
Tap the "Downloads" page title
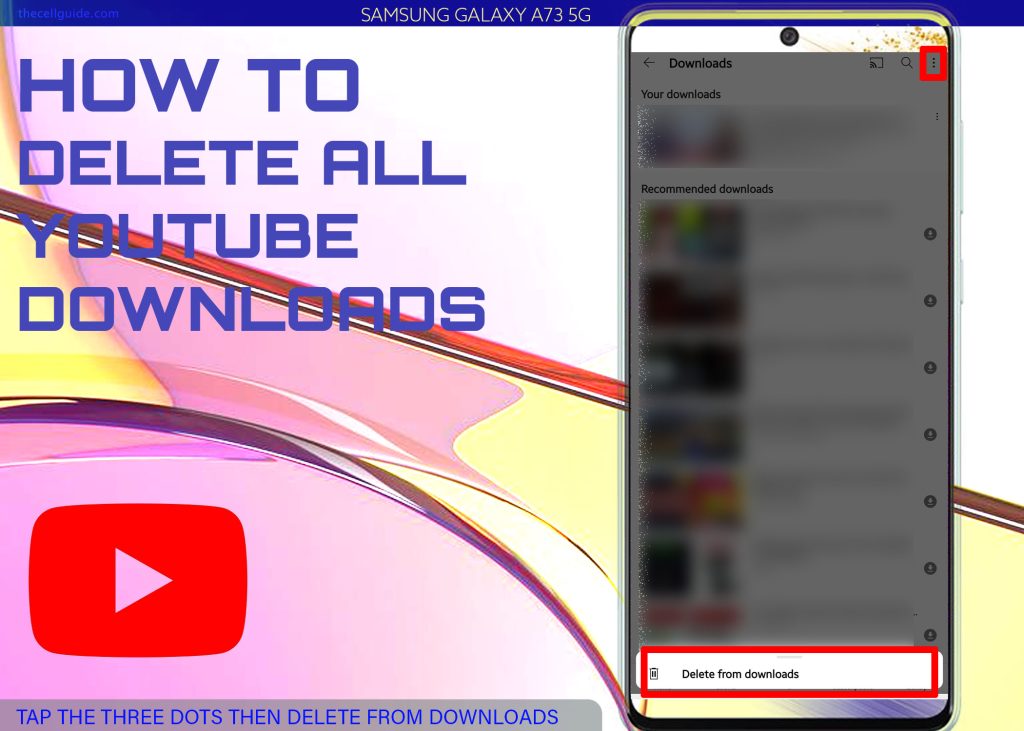(x=700, y=63)
